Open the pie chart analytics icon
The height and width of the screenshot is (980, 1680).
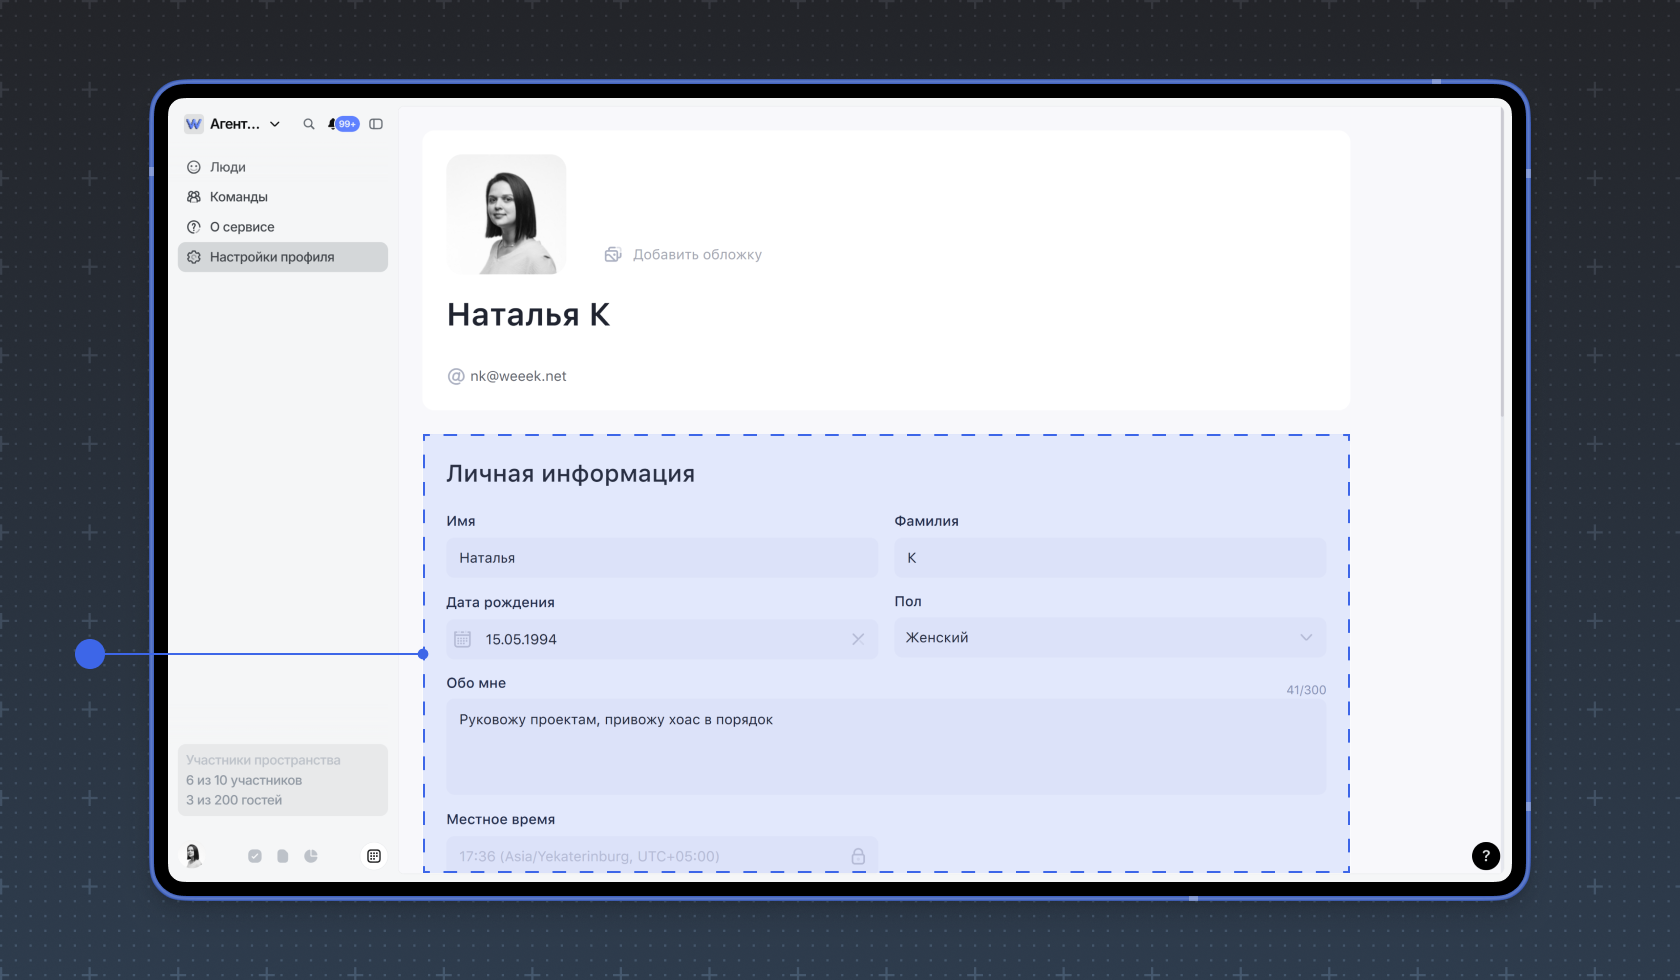[x=311, y=856]
